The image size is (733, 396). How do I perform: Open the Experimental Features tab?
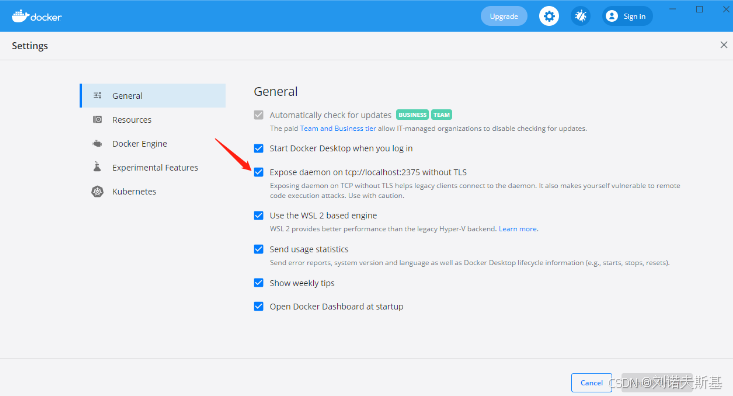(x=153, y=167)
